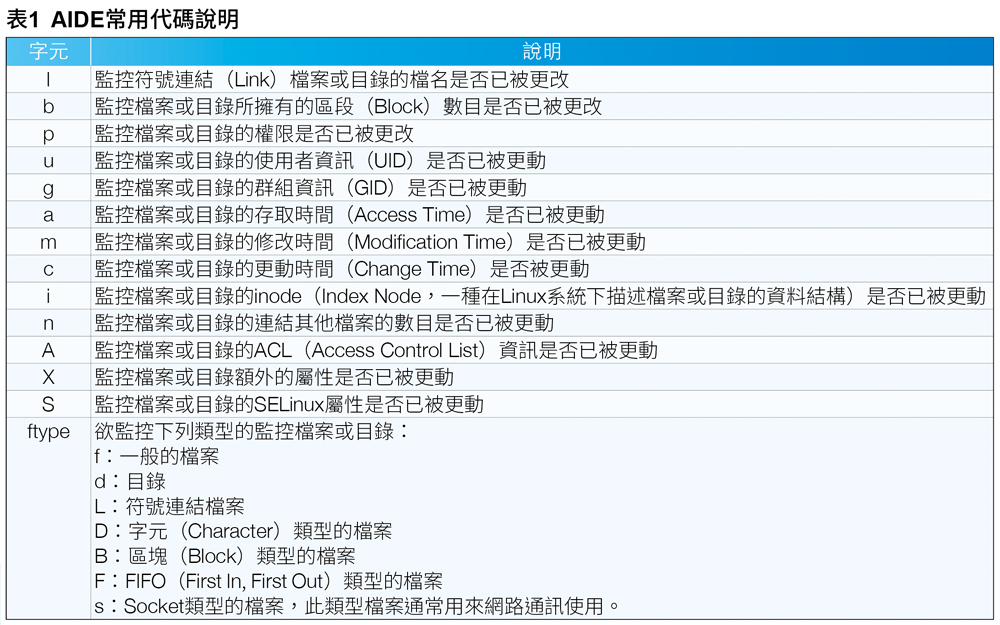Select the 'a' character cell
This screenshot has height=625, width=1000.
(48, 215)
